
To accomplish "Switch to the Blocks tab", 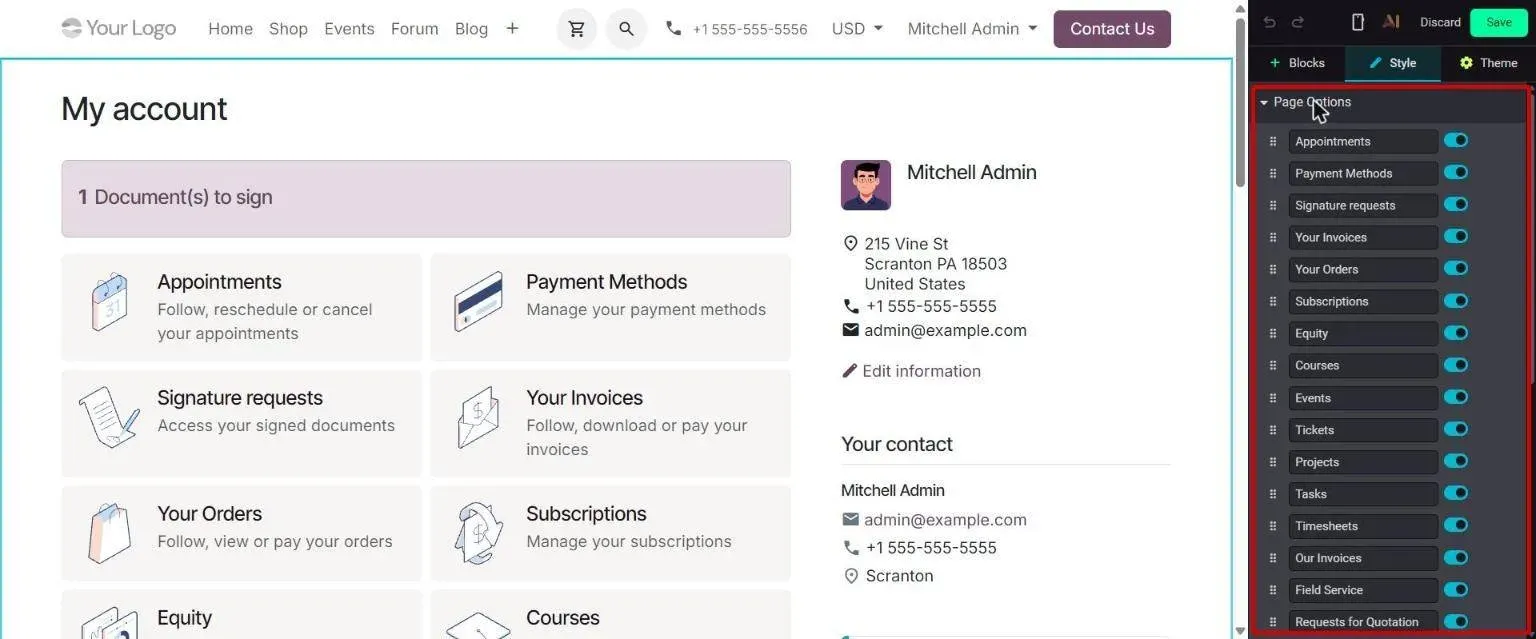I will pos(1297,63).
